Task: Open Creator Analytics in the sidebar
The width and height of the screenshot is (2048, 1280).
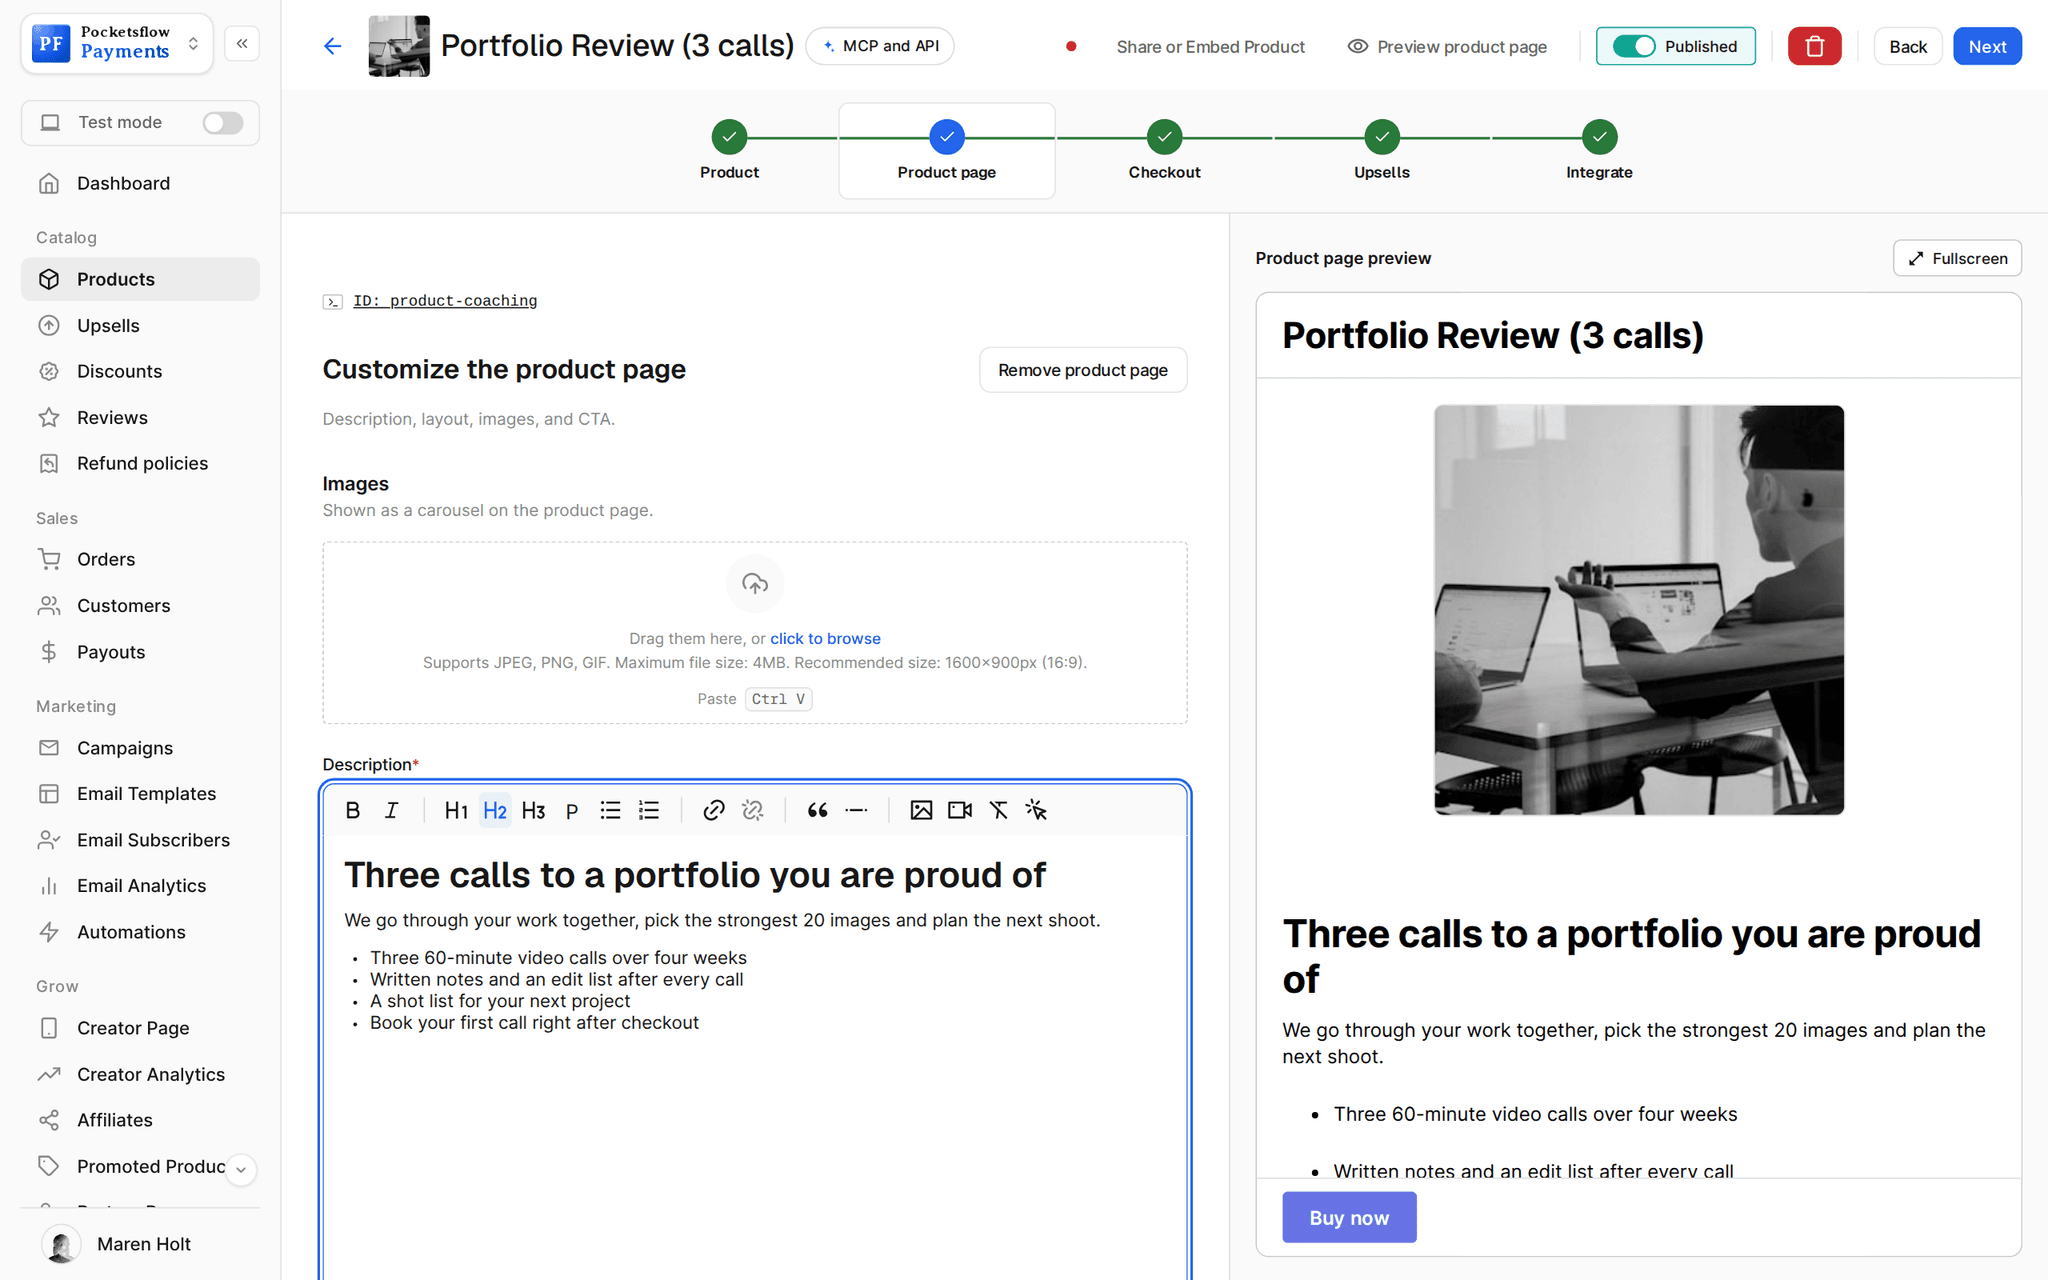Action: point(140,1074)
